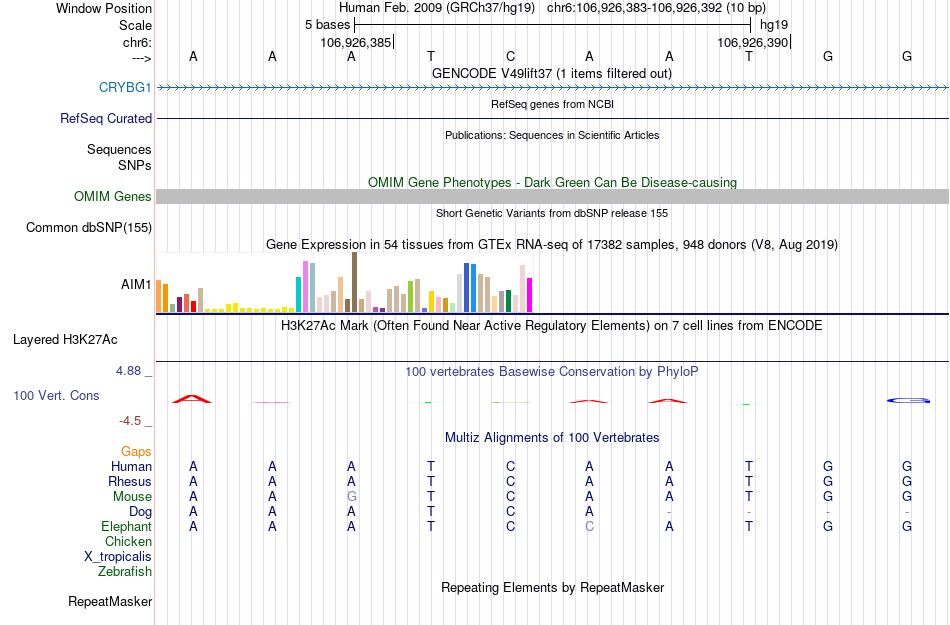
Task: Click the RefSeq Curated dark blue line
Action: click(553, 118)
